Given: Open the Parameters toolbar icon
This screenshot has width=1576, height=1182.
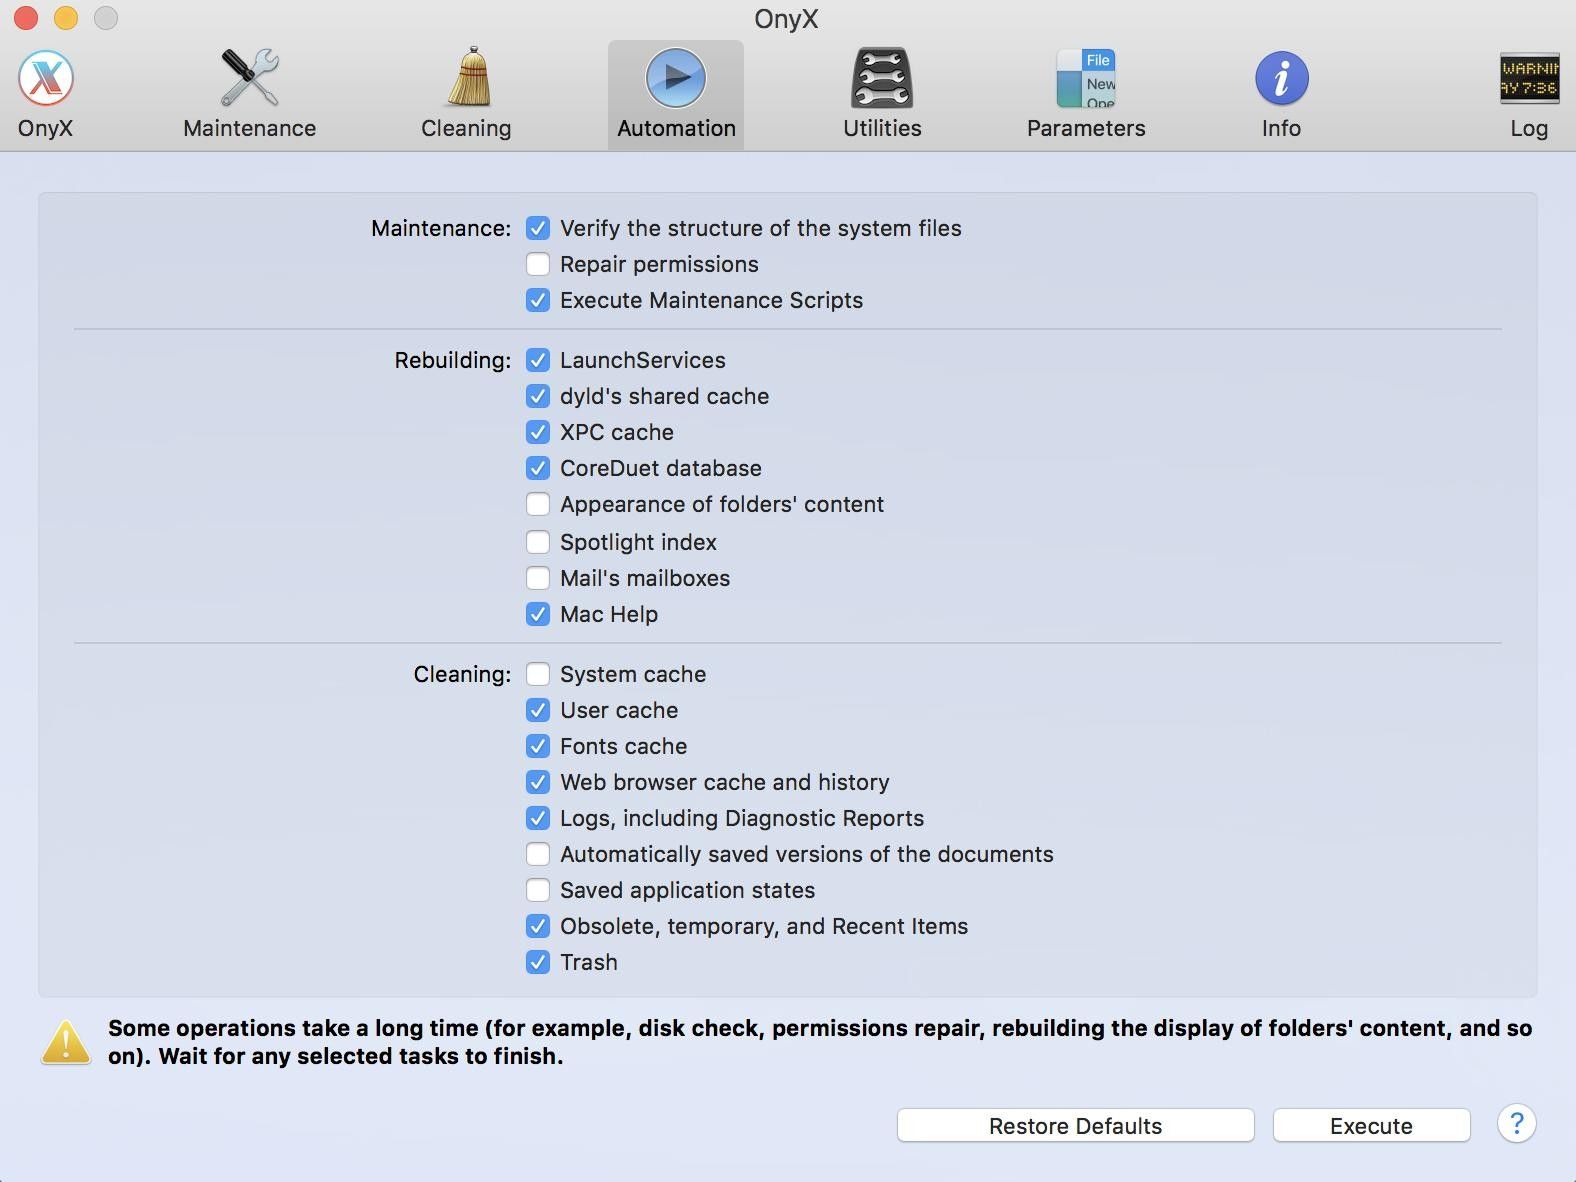Looking at the screenshot, I should [1085, 79].
